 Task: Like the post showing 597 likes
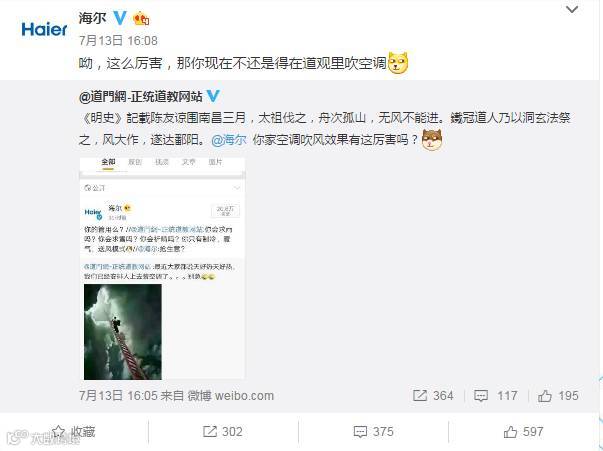[x=523, y=432]
